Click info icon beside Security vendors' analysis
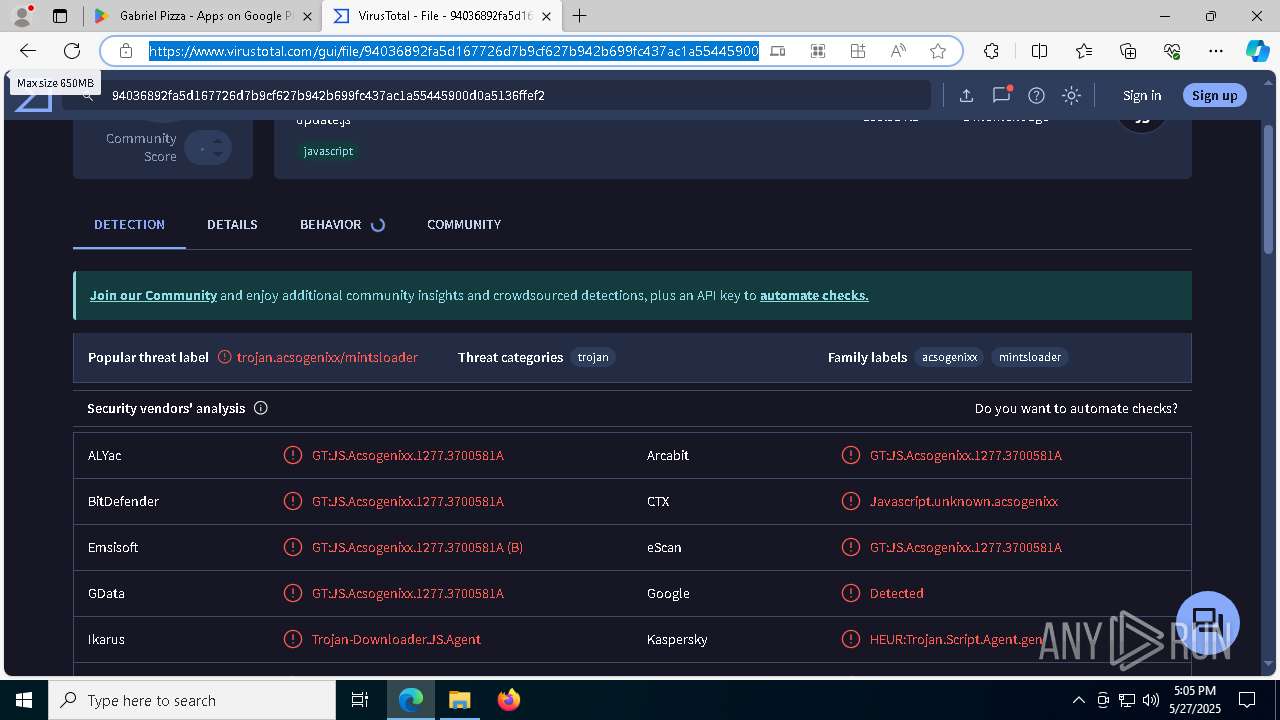The image size is (1280, 720). tap(261, 408)
